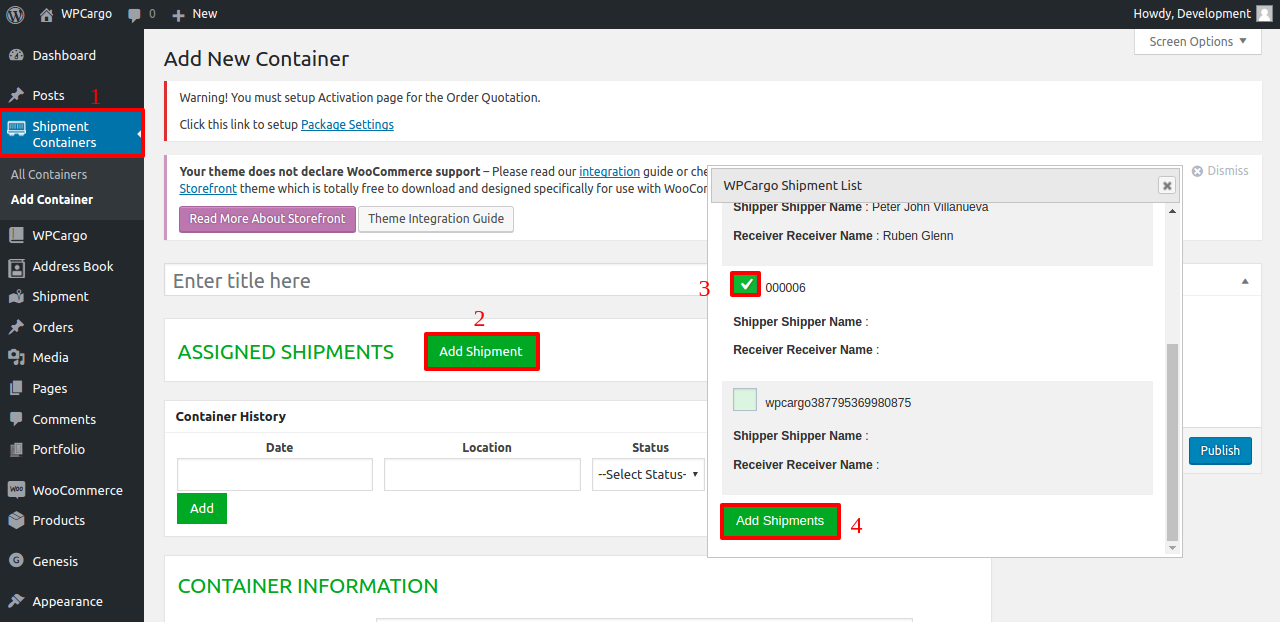Image resolution: width=1280 pixels, height=622 pixels.
Task: Click the Address Book icon
Action: (16, 266)
